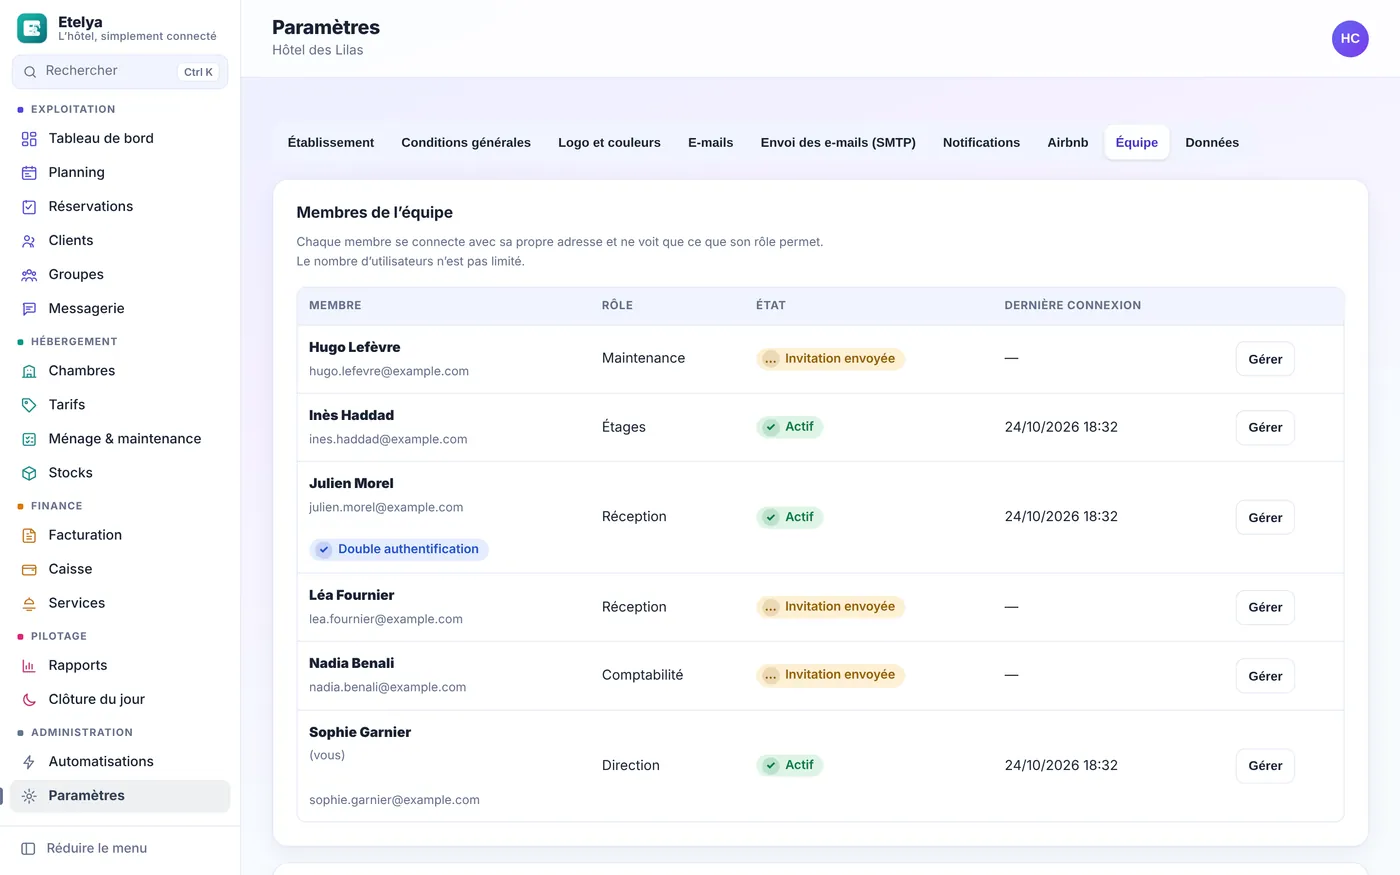Click Julien Morel's Double authentification badge
This screenshot has height=875, width=1400.
pos(399,549)
